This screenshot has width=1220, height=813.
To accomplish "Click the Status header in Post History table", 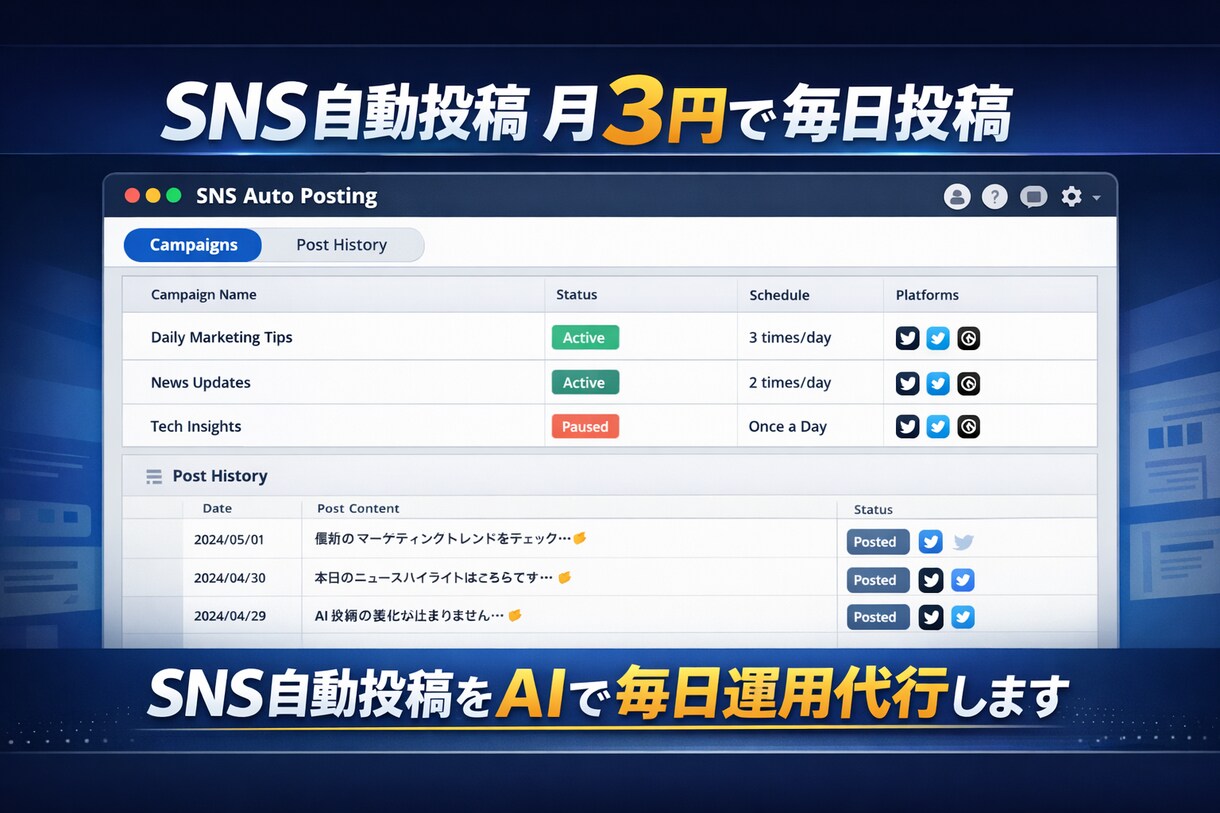I will coord(873,510).
